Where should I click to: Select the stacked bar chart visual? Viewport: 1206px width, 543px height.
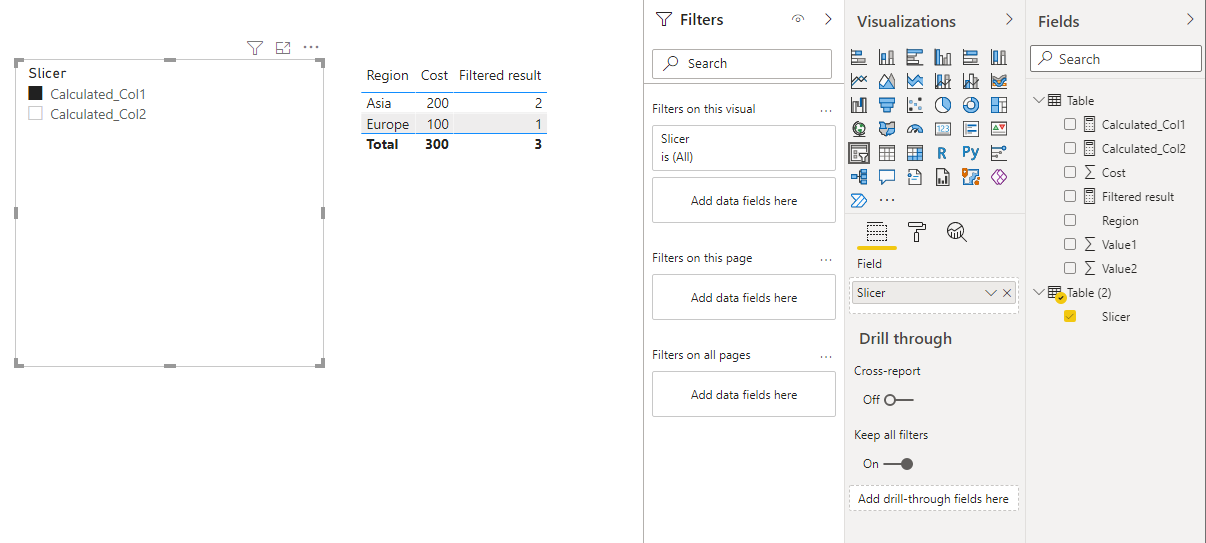859,57
